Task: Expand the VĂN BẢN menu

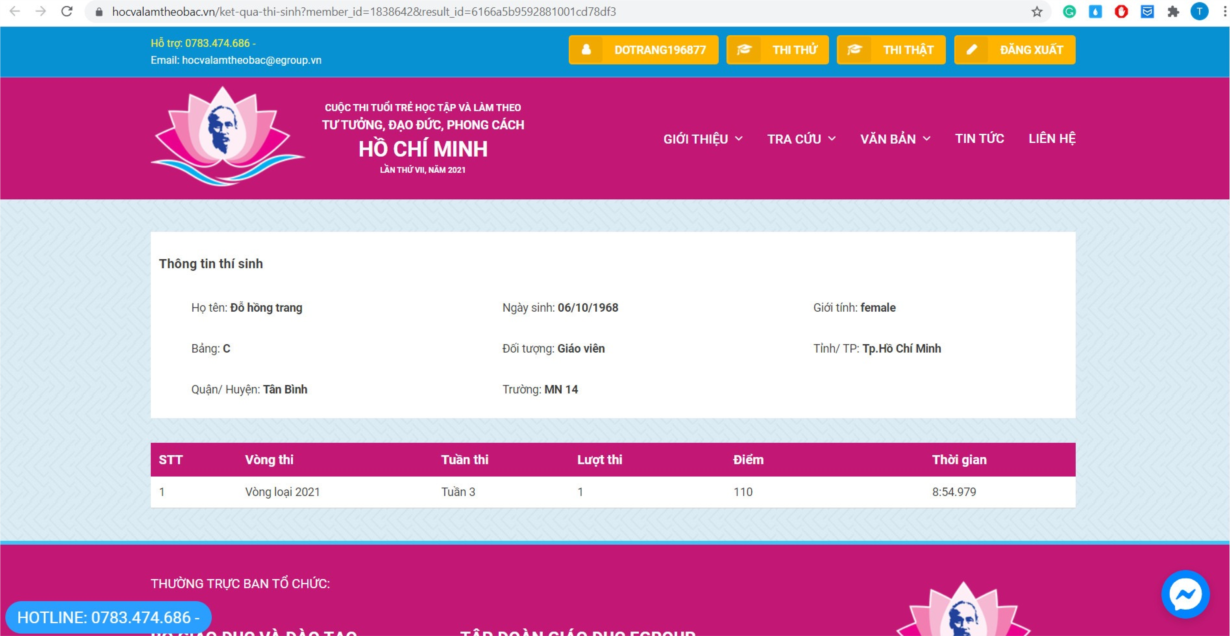Action: [x=895, y=139]
